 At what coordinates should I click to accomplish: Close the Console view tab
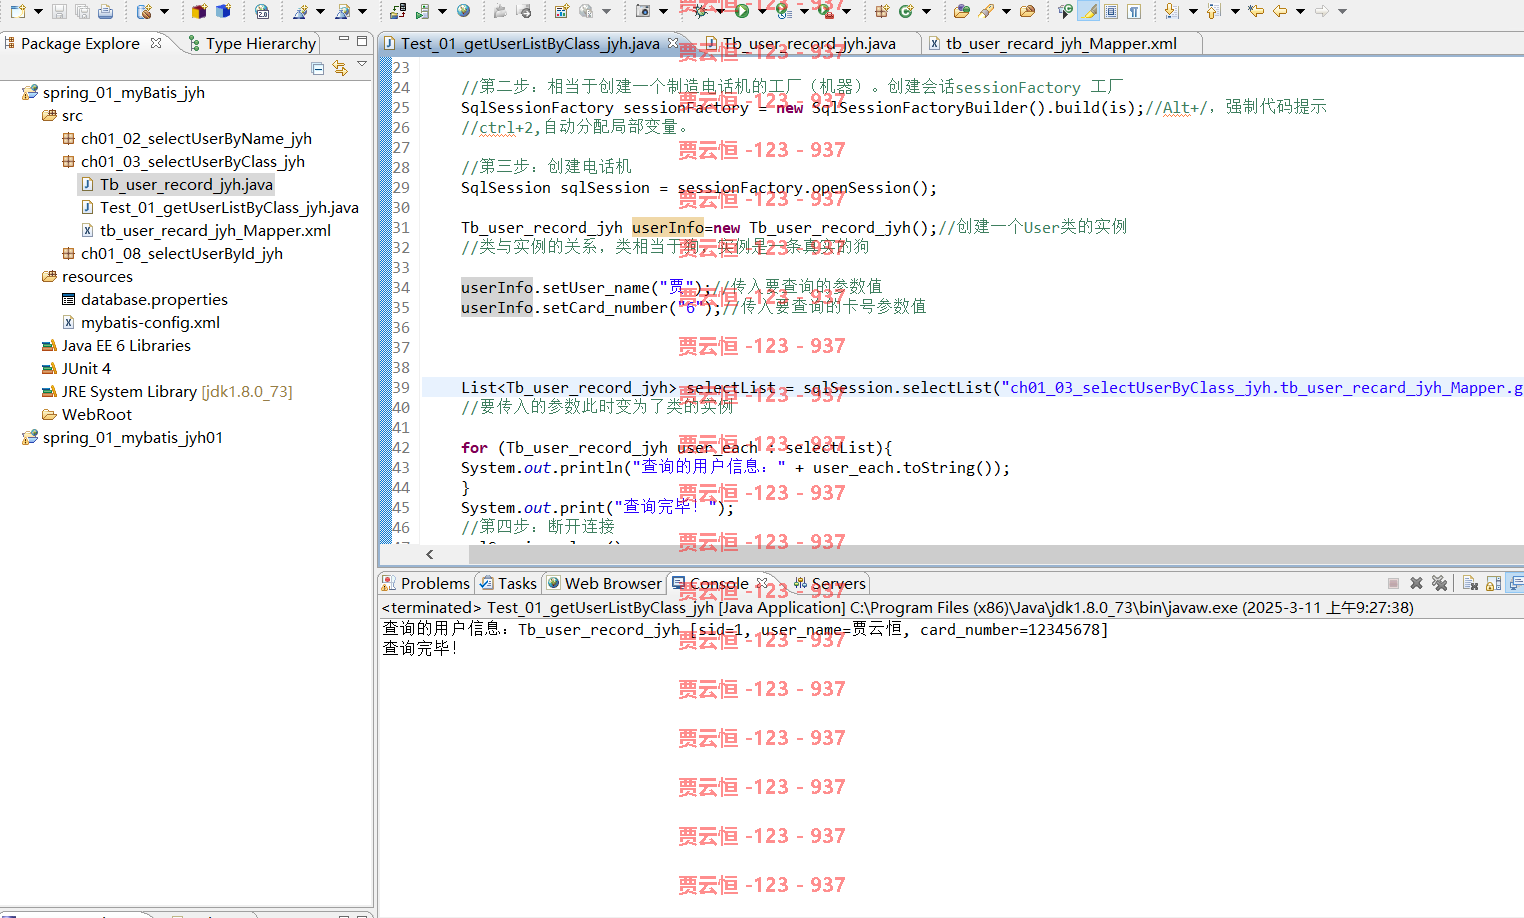pos(762,583)
